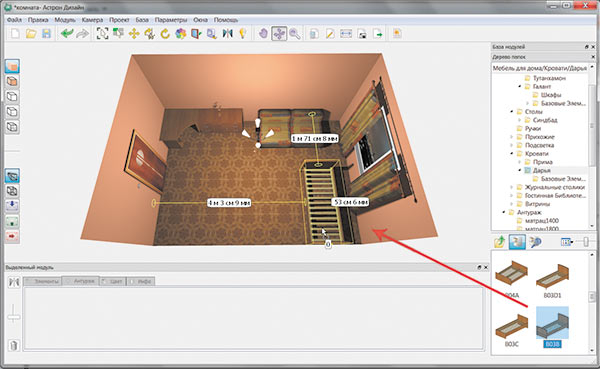Viewport: 600px width, 369px height.
Task: Click the yellow Rotate arrow tool
Action: coord(165,34)
